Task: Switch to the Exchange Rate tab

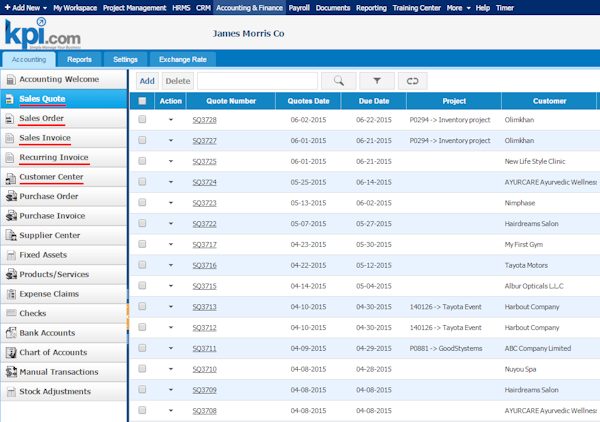Action: (183, 59)
